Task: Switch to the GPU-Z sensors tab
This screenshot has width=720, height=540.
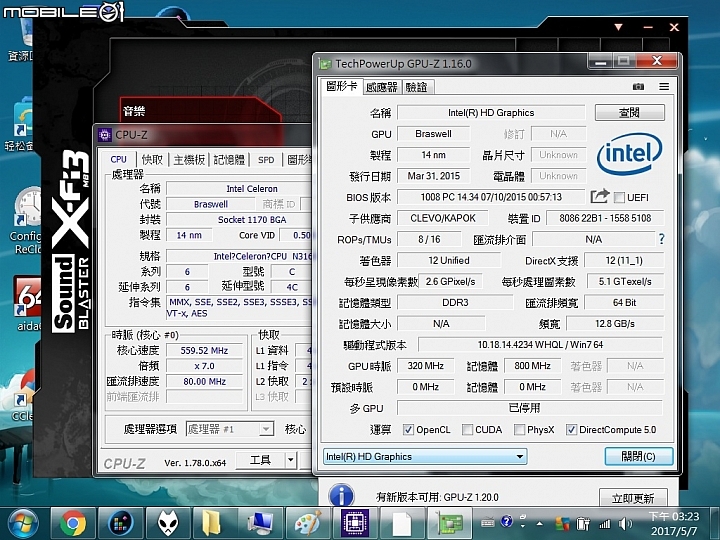Action: [x=381, y=87]
